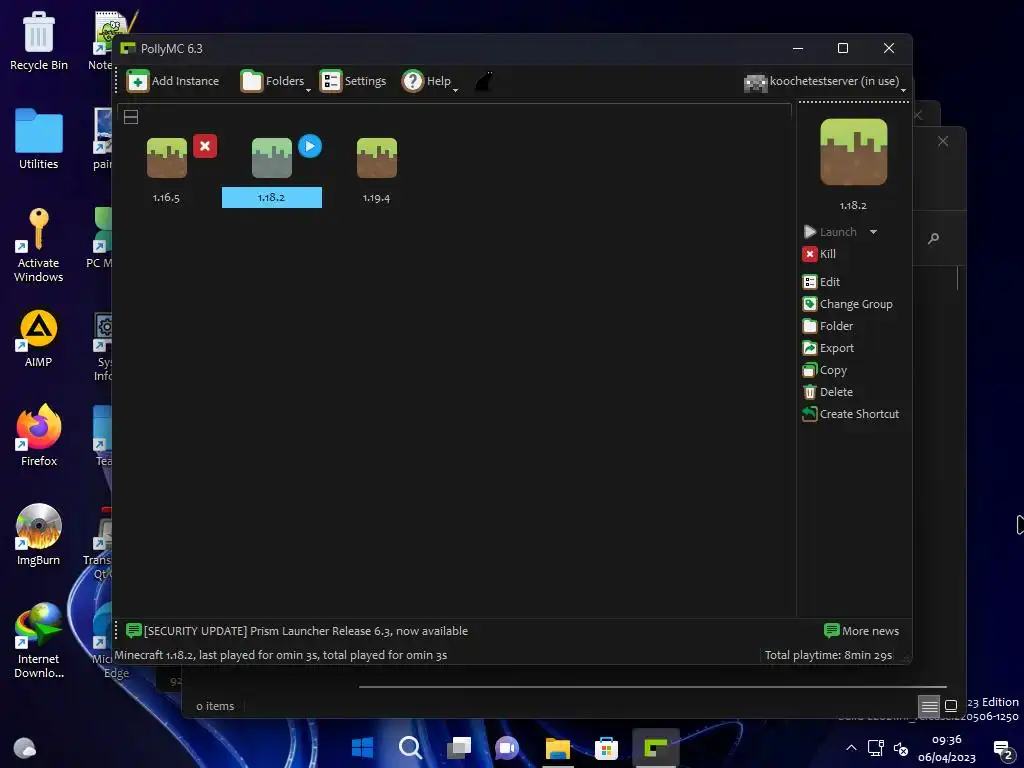Click the PollyMC title bar logo icon
This screenshot has height=768, width=1024.
(x=128, y=48)
